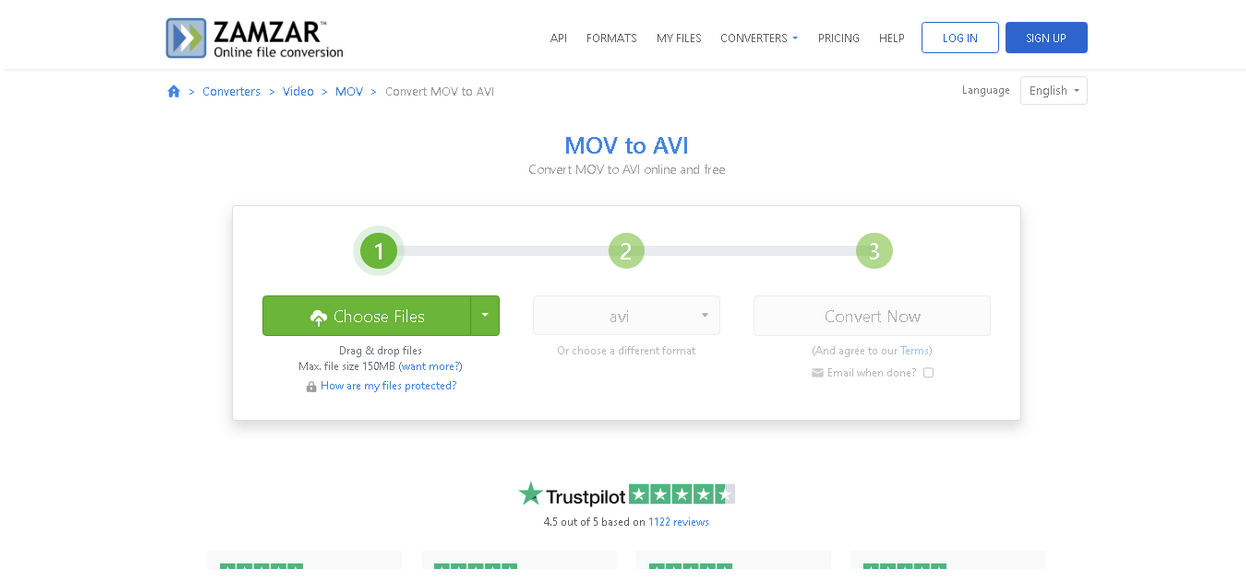The width and height of the screenshot is (1246, 582).
Task: Click the 'MOV to AVI' heading
Action: pyautogui.click(x=626, y=145)
